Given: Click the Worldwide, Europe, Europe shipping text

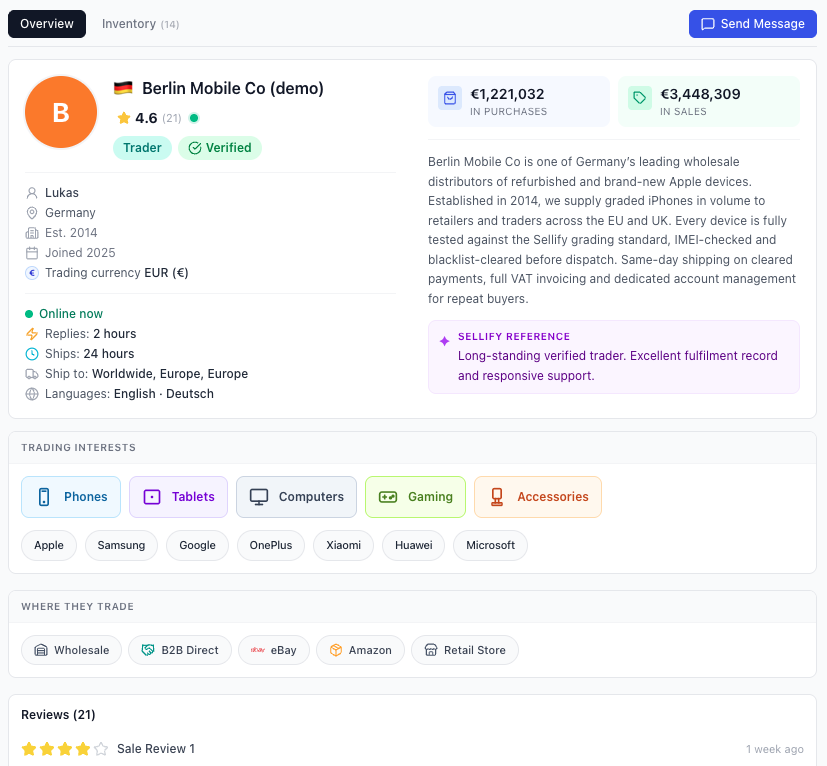Looking at the screenshot, I should pos(170,374).
